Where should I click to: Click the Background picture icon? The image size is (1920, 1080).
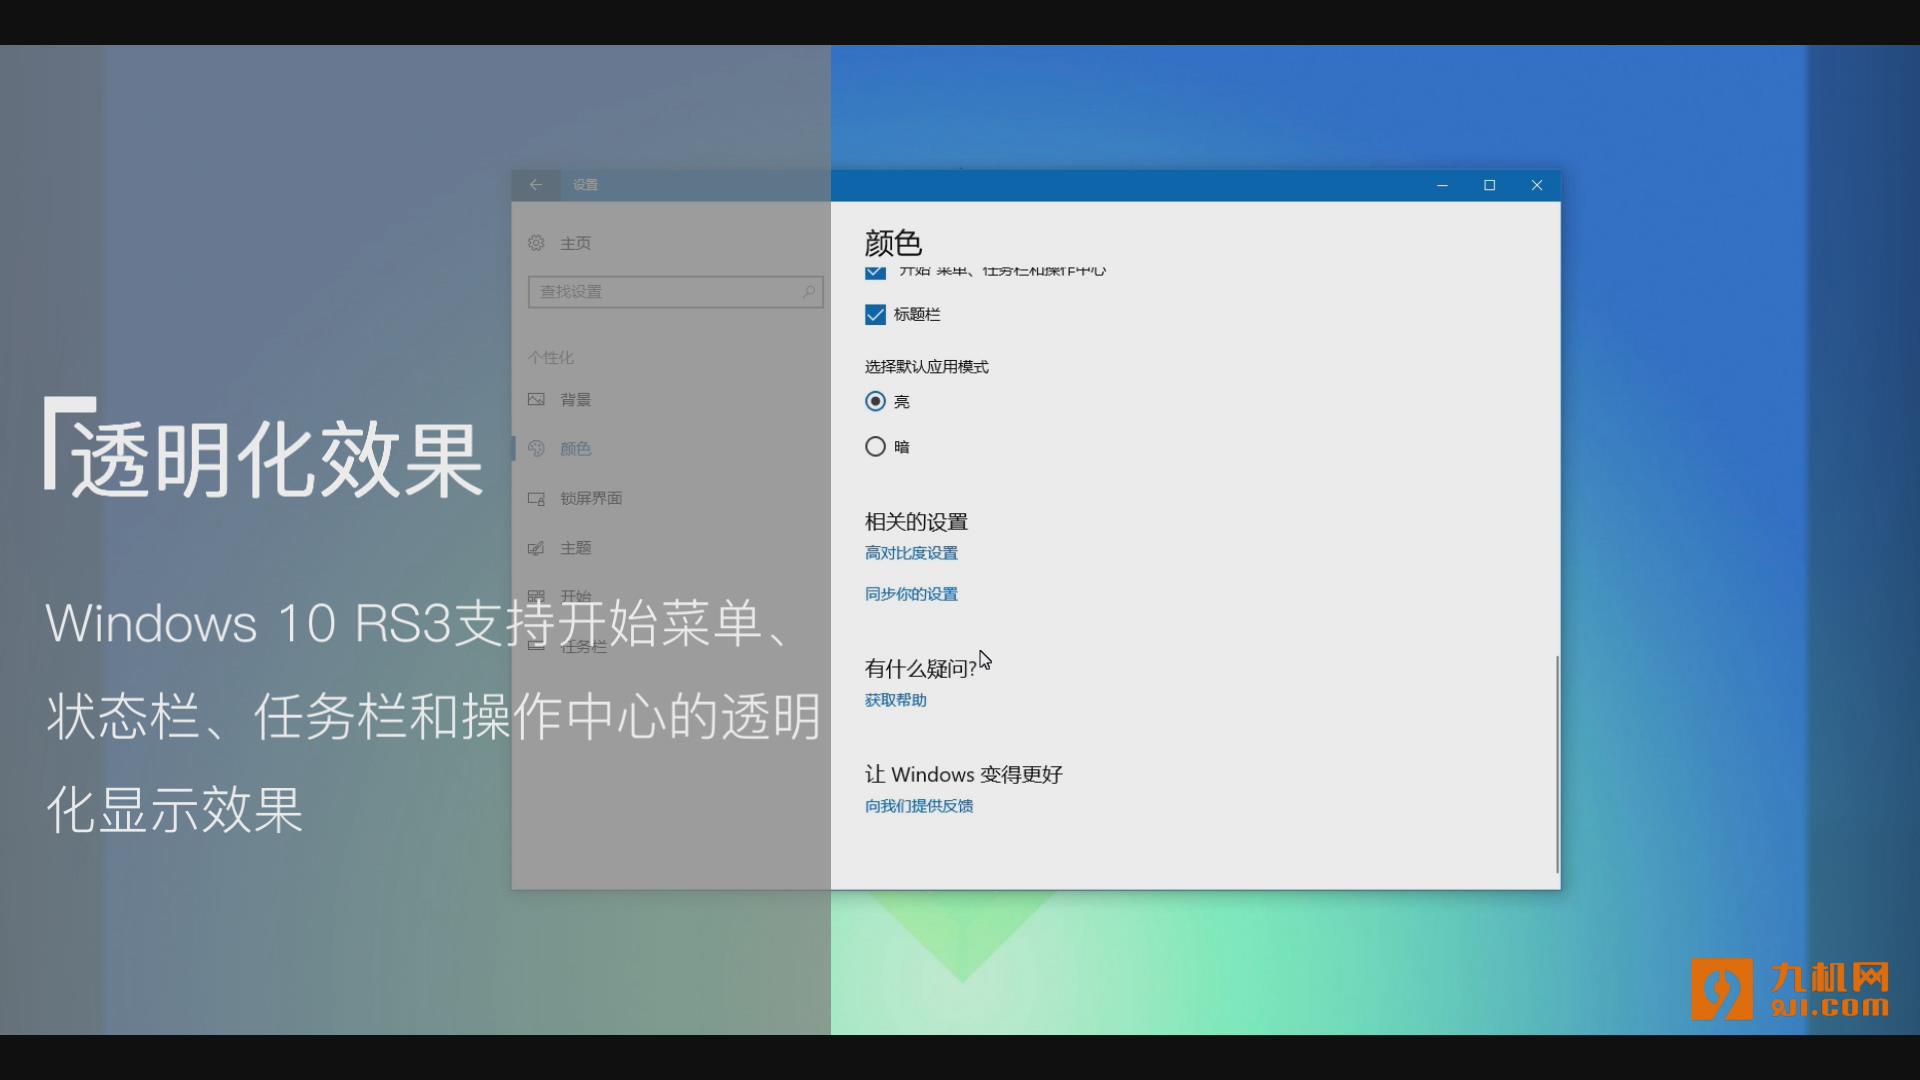click(x=537, y=399)
